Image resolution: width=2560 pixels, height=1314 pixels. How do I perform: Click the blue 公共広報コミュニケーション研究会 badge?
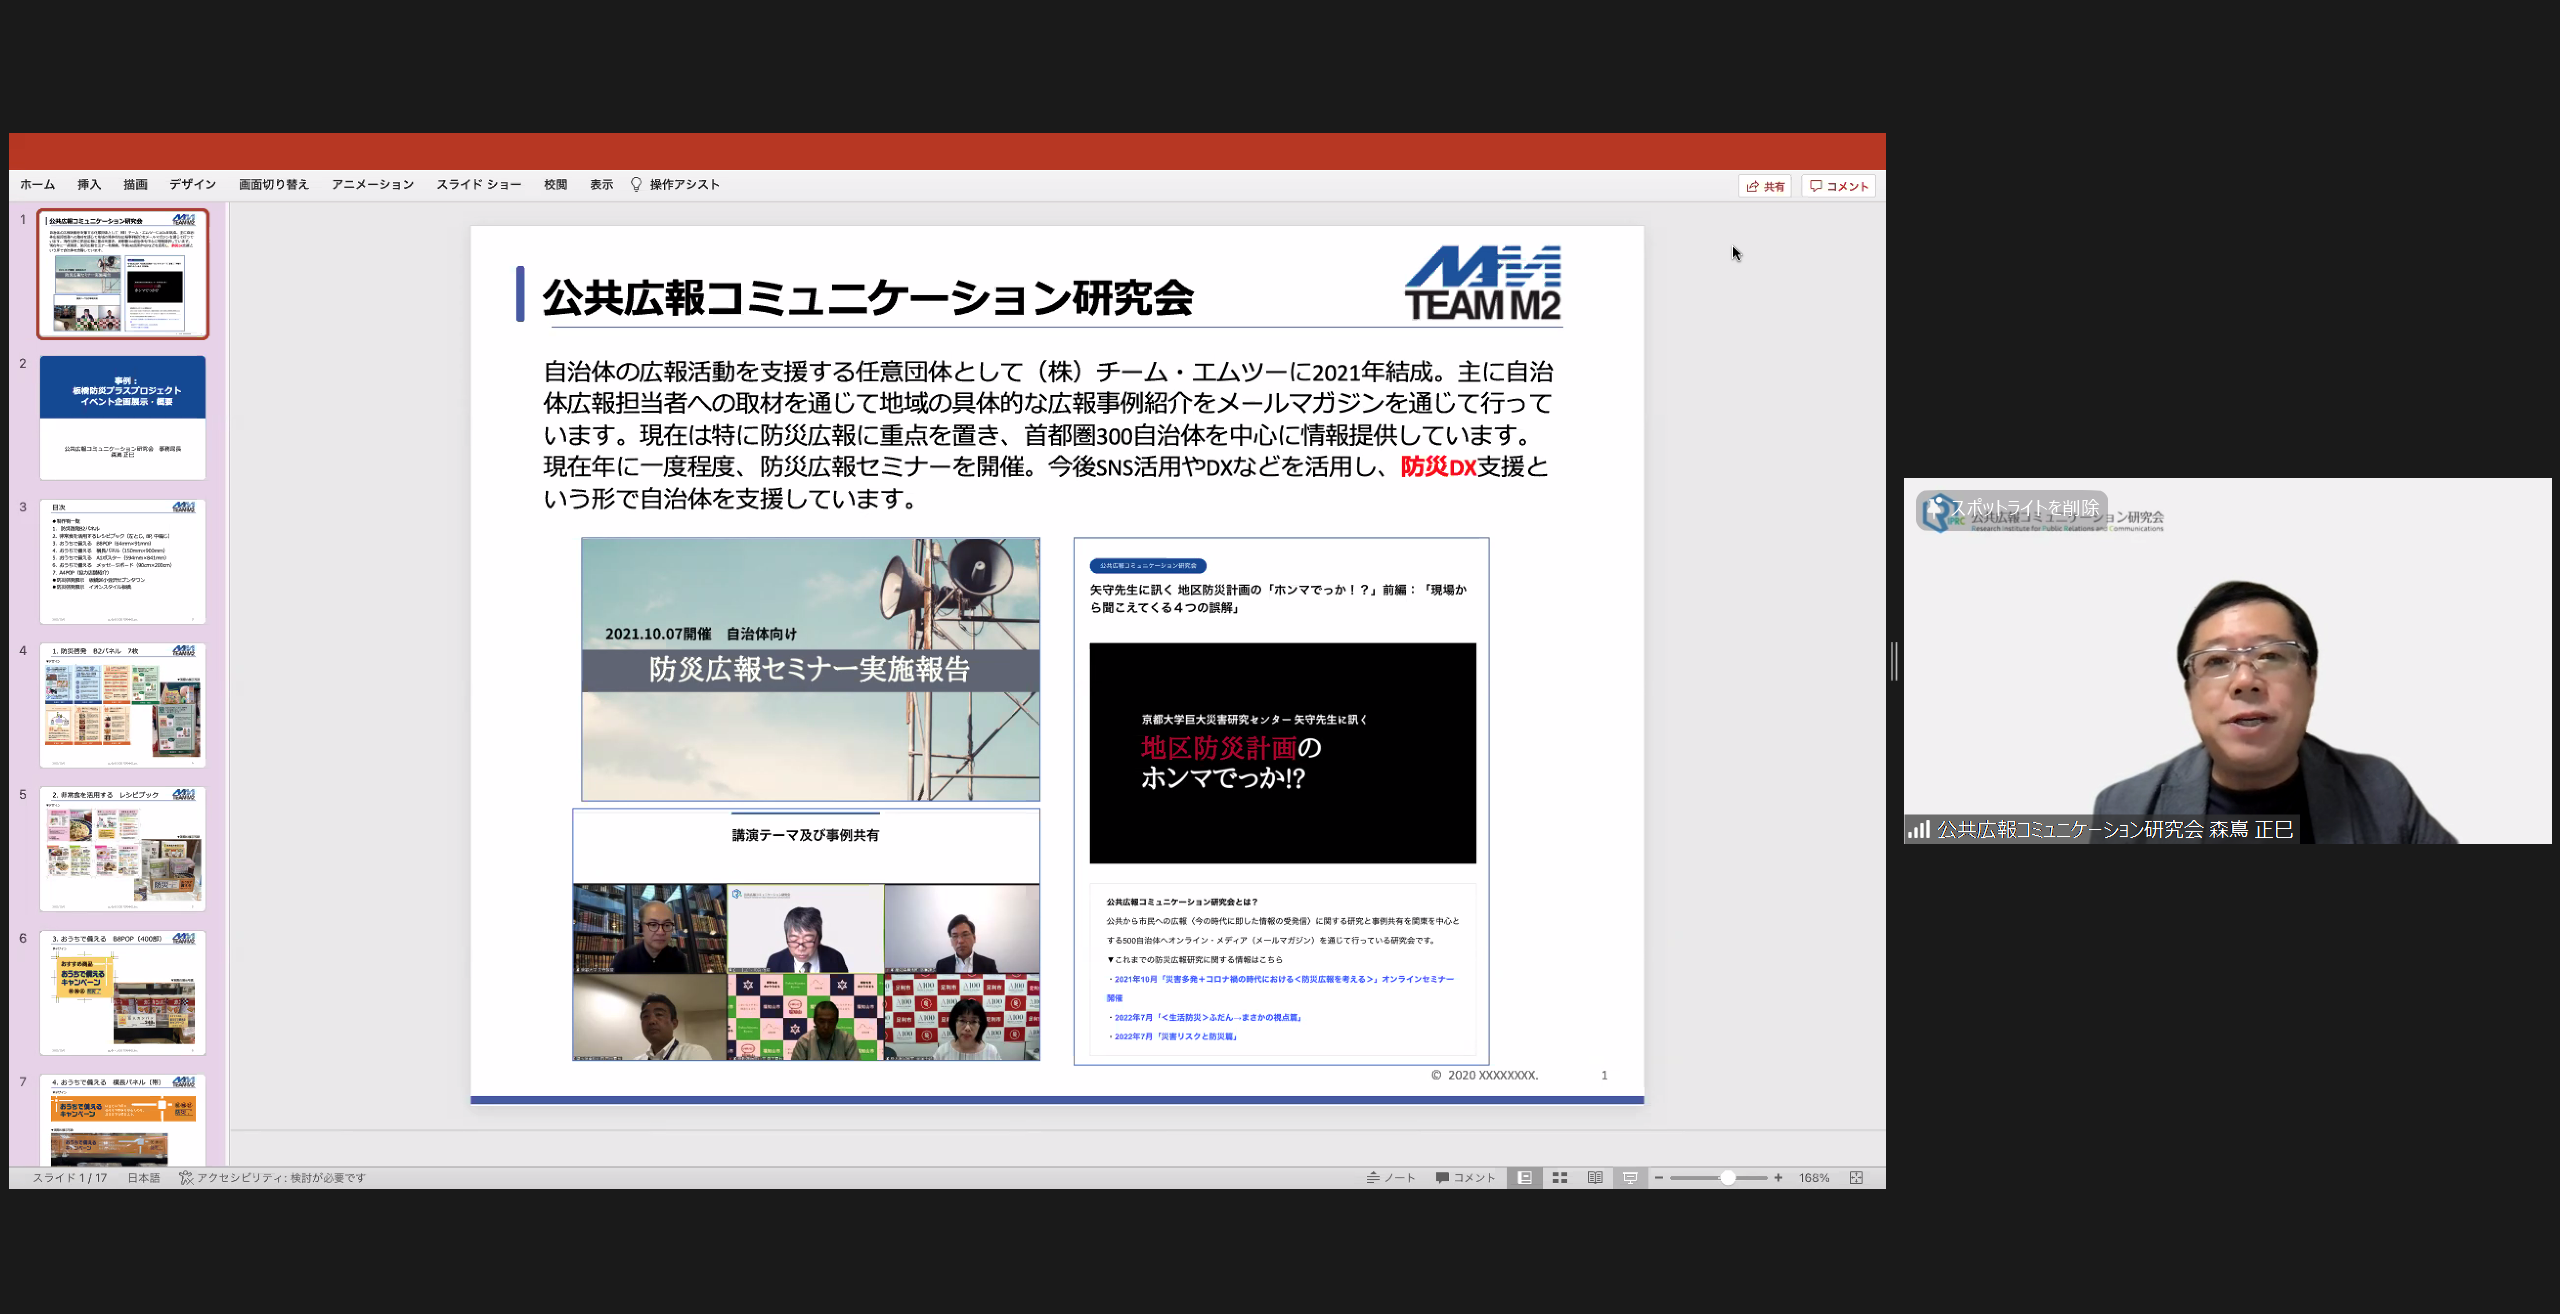pos(1148,566)
